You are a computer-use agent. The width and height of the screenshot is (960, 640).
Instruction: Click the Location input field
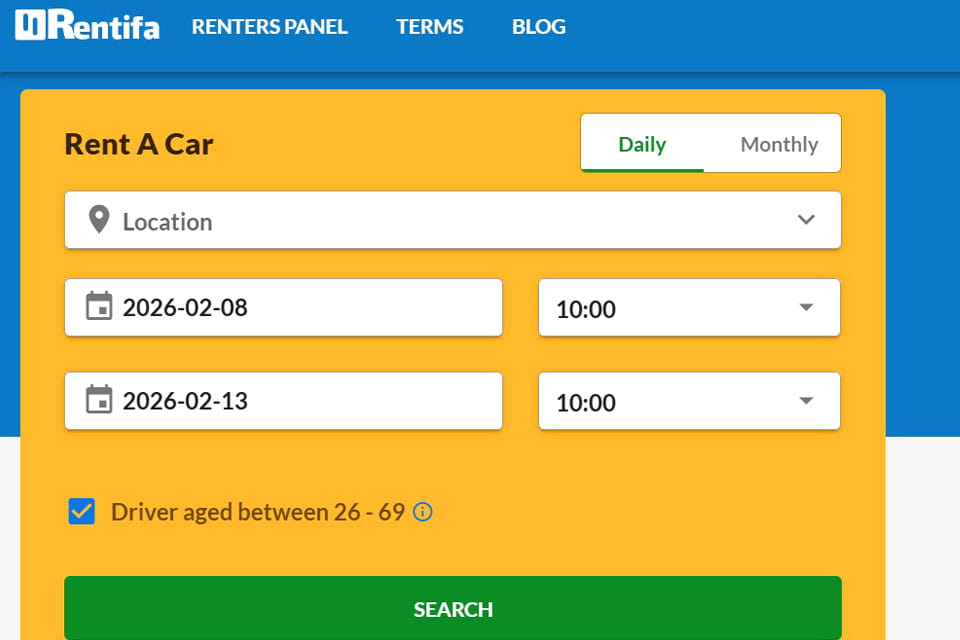450,221
